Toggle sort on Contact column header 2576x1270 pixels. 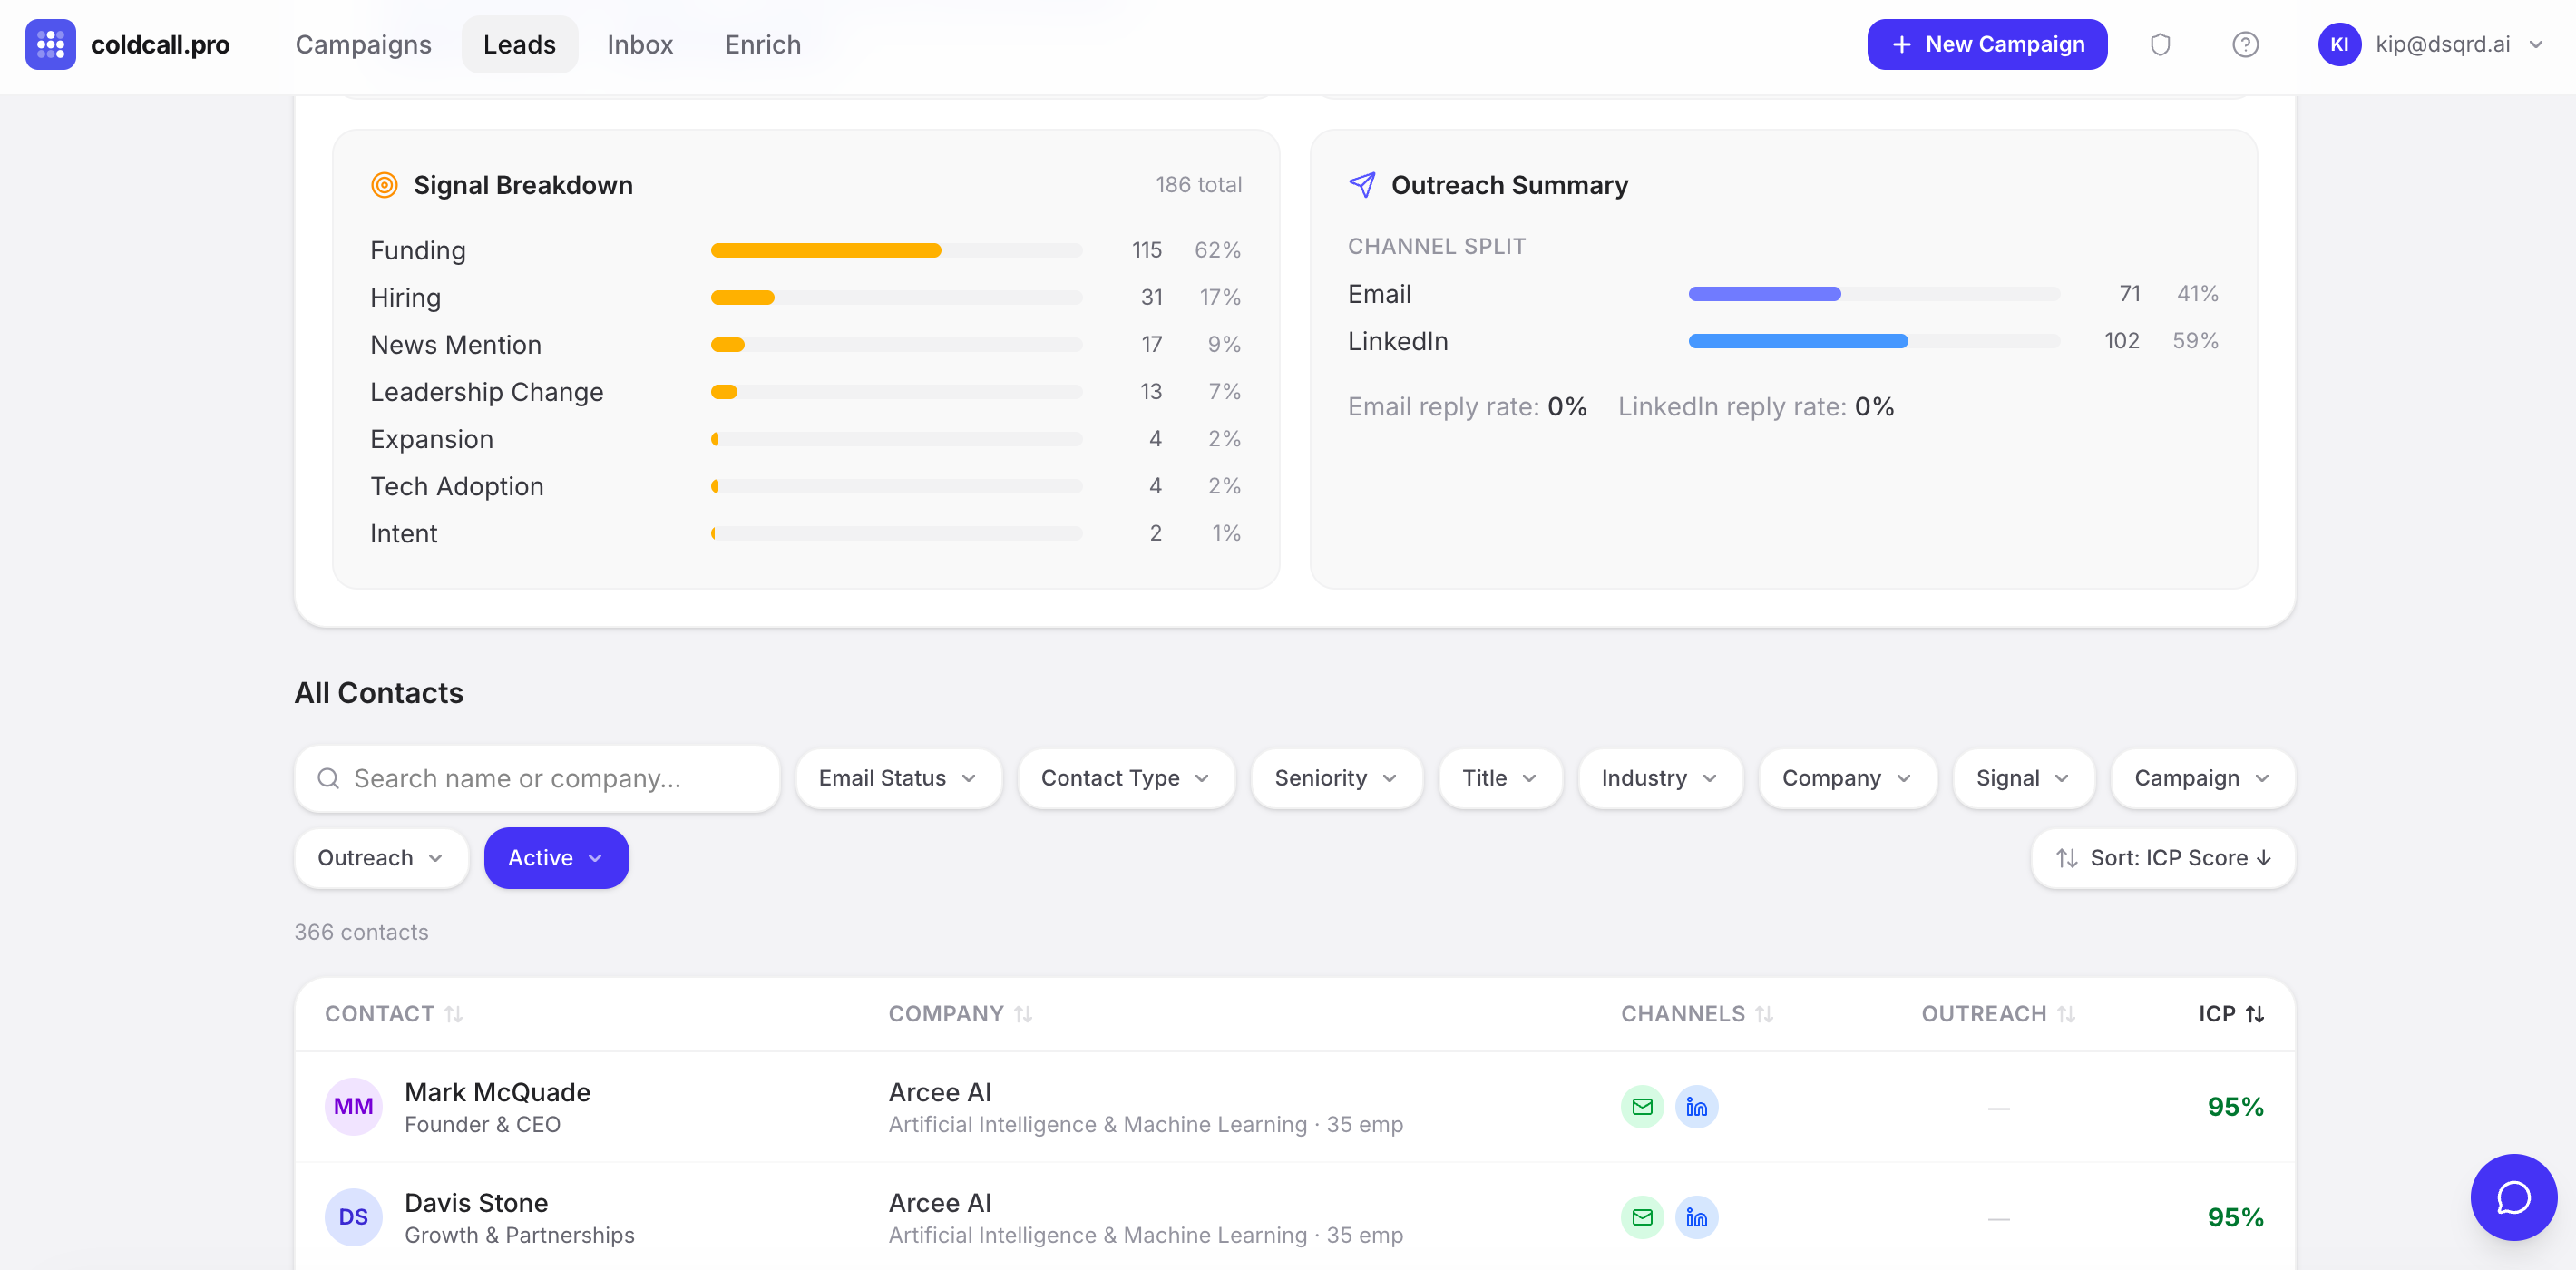tap(393, 1013)
